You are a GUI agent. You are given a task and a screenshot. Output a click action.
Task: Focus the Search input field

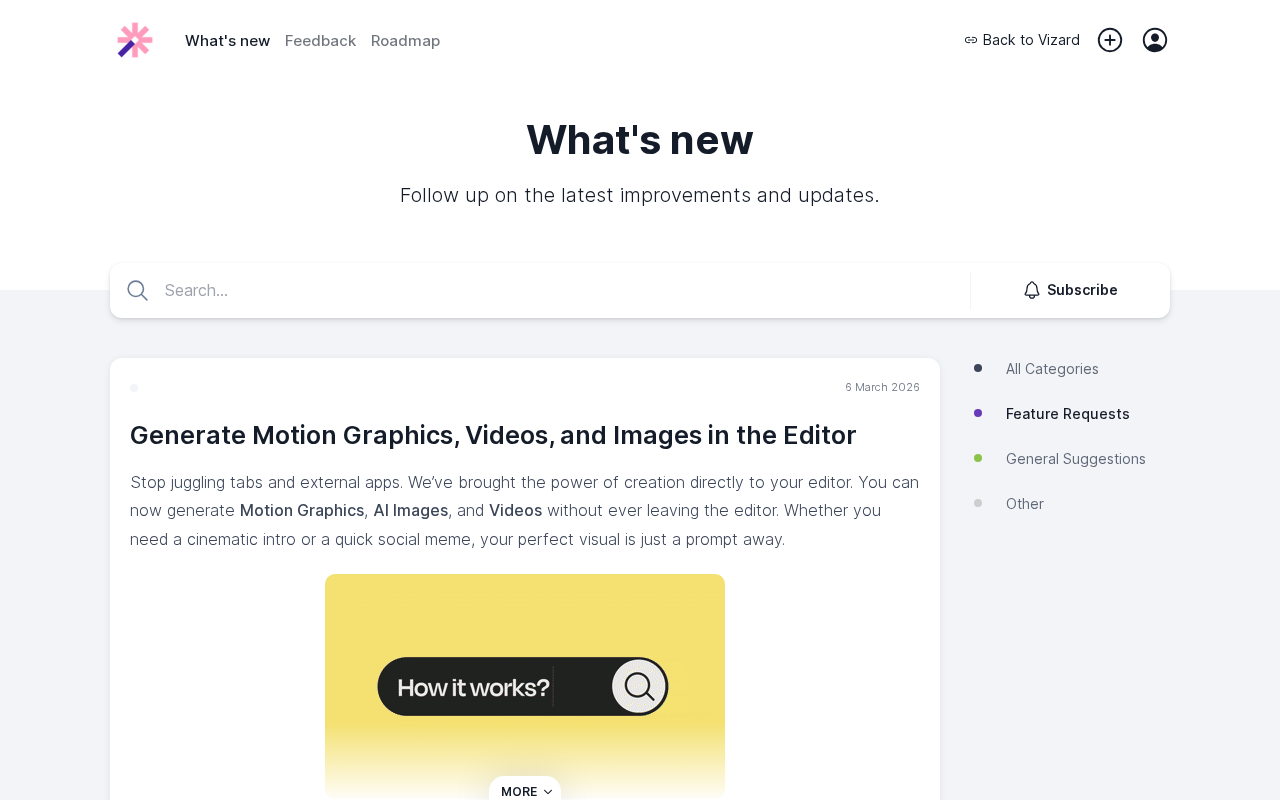coord(560,290)
